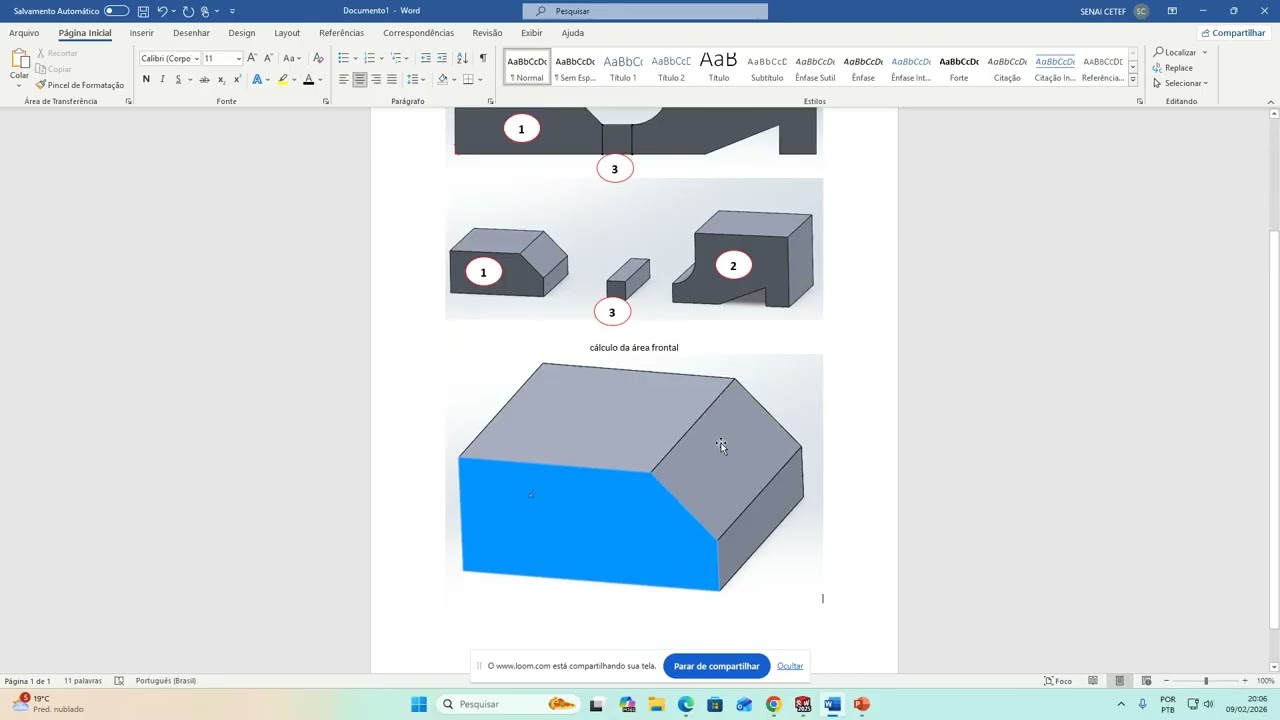
Task: Apply superscript formatting
Action: click(237, 79)
